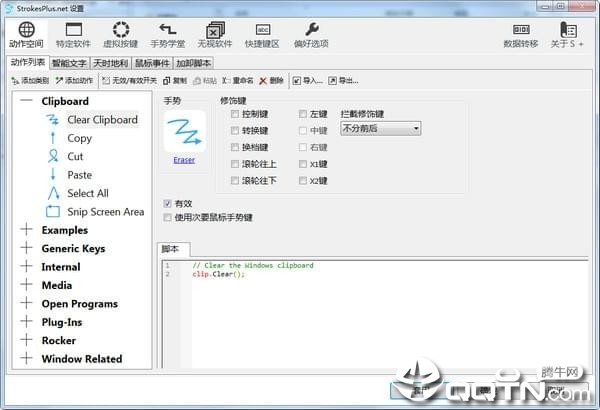This screenshot has width=600, height=410.
Task: Expand the Internal category
Action: [x=26, y=266]
